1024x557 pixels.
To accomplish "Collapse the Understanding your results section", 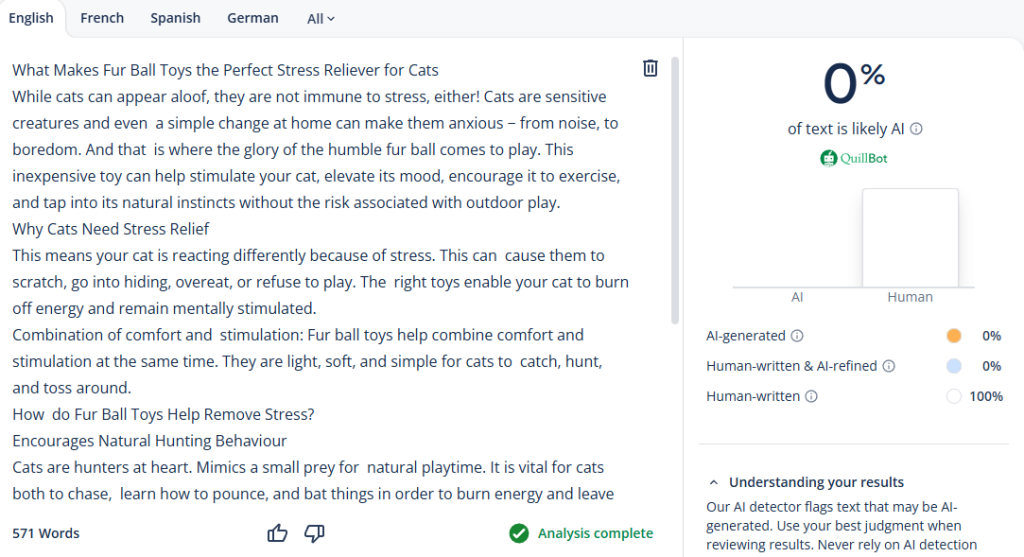I will [713, 482].
